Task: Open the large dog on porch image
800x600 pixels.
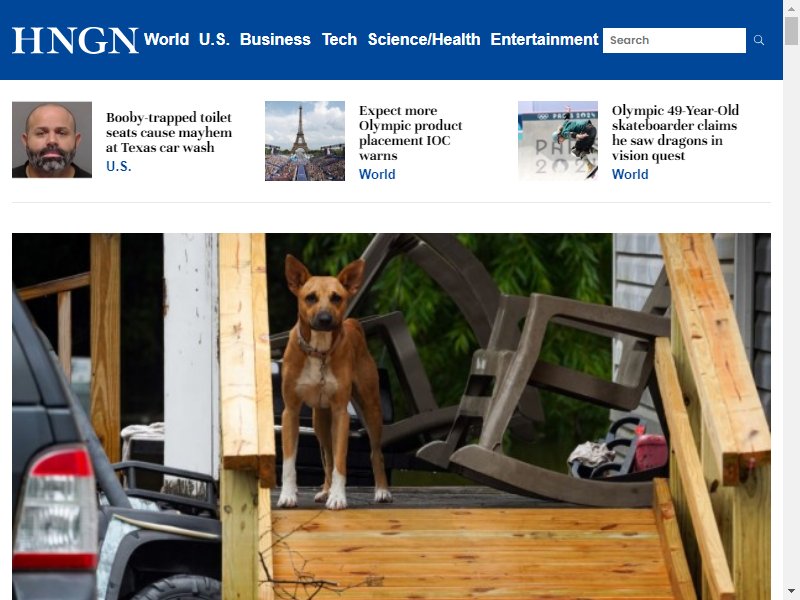Action: pyautogui.click(x=391, y=416)
